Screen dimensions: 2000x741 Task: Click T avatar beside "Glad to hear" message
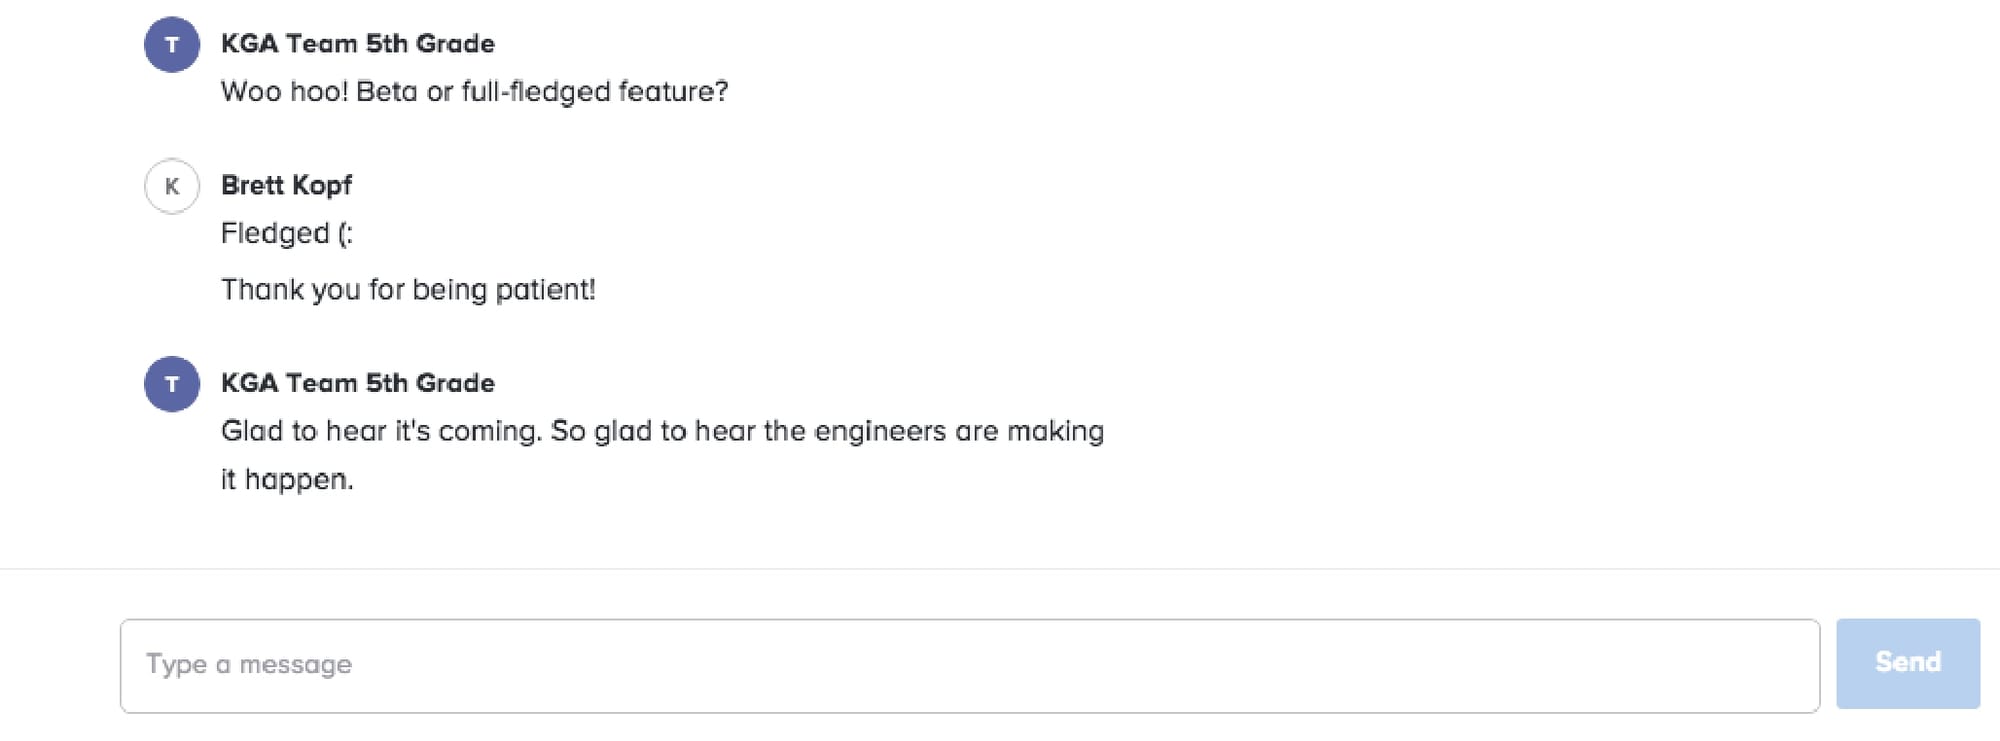(x=172, y=384)
